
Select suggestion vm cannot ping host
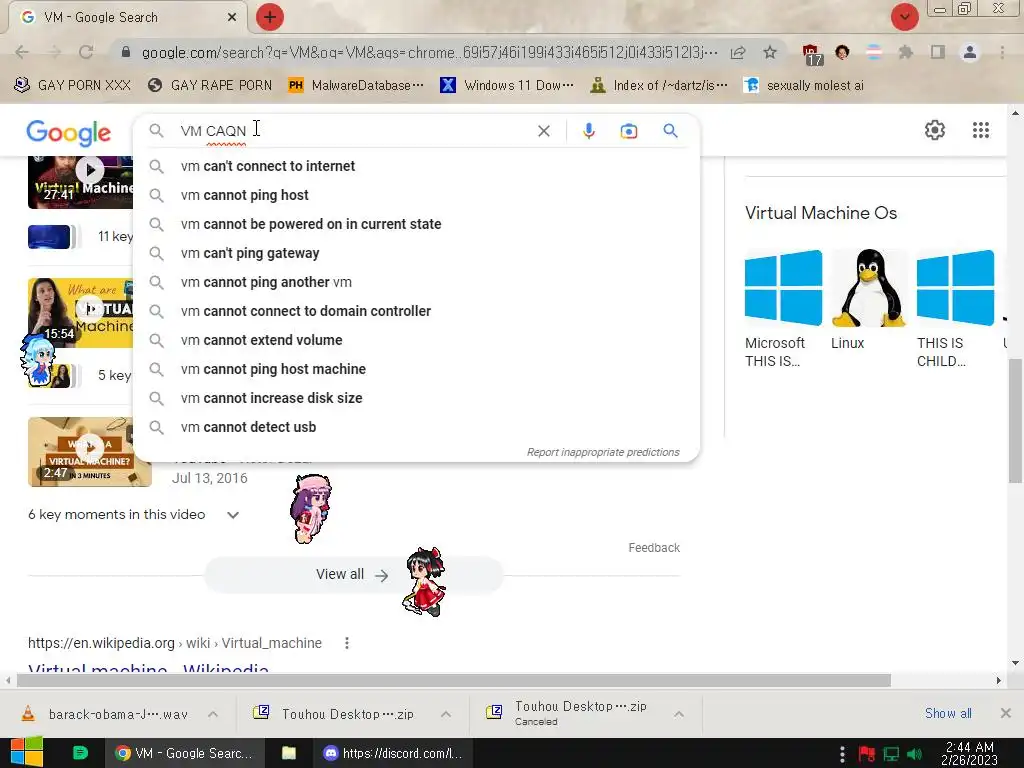click(416, 195)
